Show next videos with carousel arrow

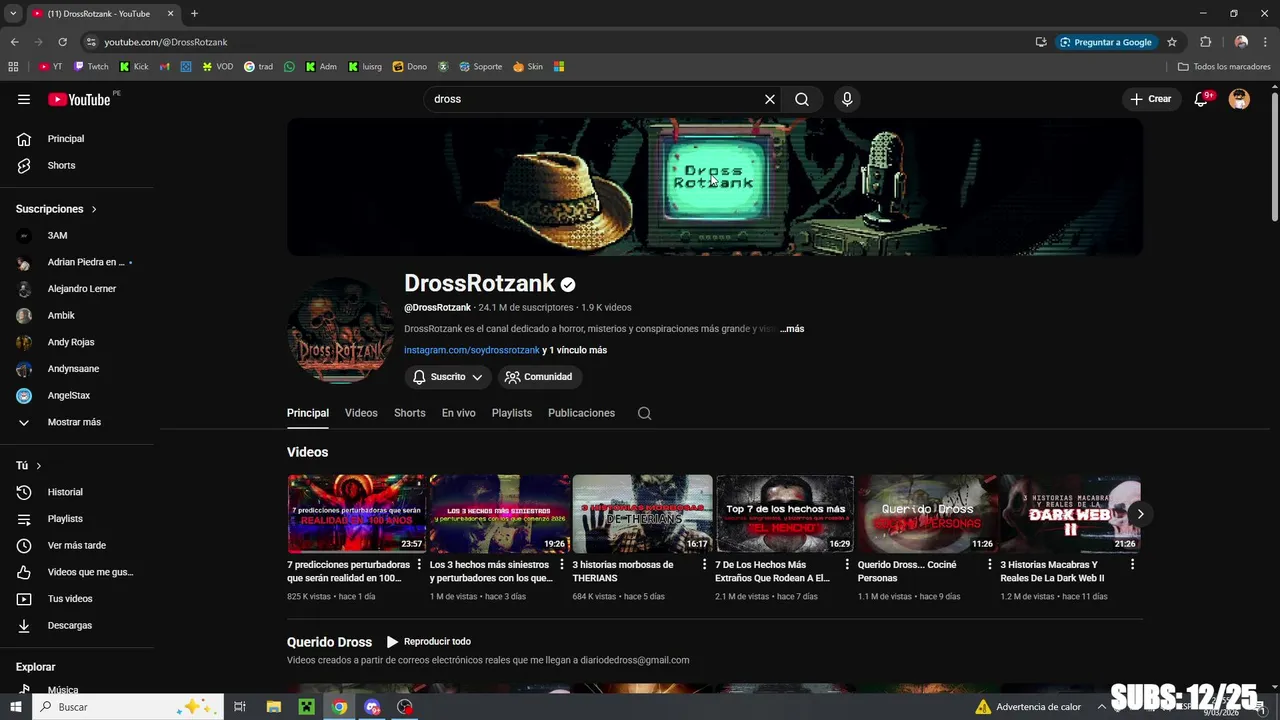pyautogui.click(x=1140, y=514)
